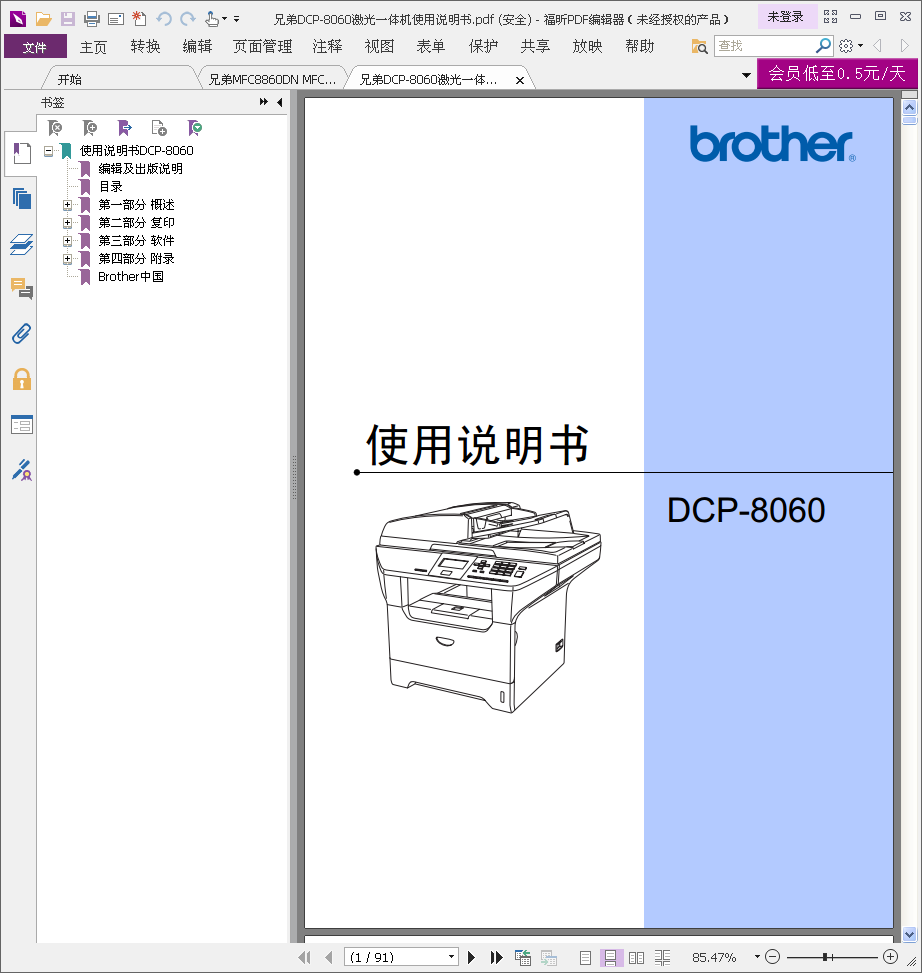Open the Bookmarks side panel icon
This screenshot has height=973, width=922.
coord(22,153)
